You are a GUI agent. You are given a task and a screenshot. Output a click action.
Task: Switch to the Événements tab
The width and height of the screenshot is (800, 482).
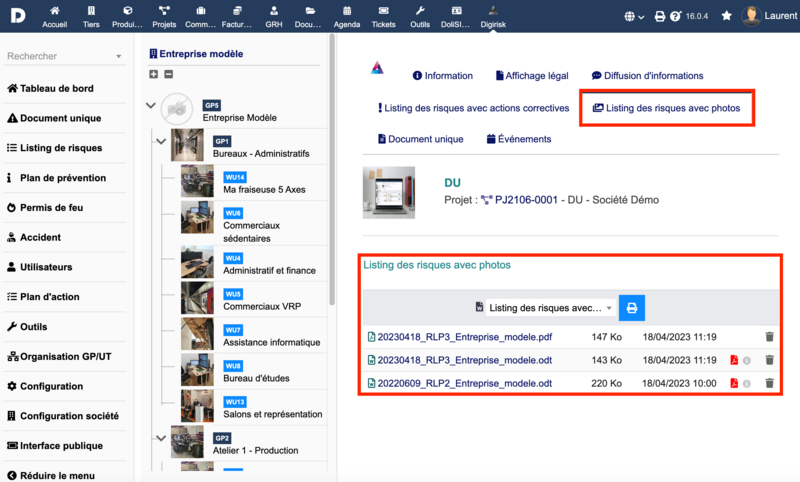519,139
